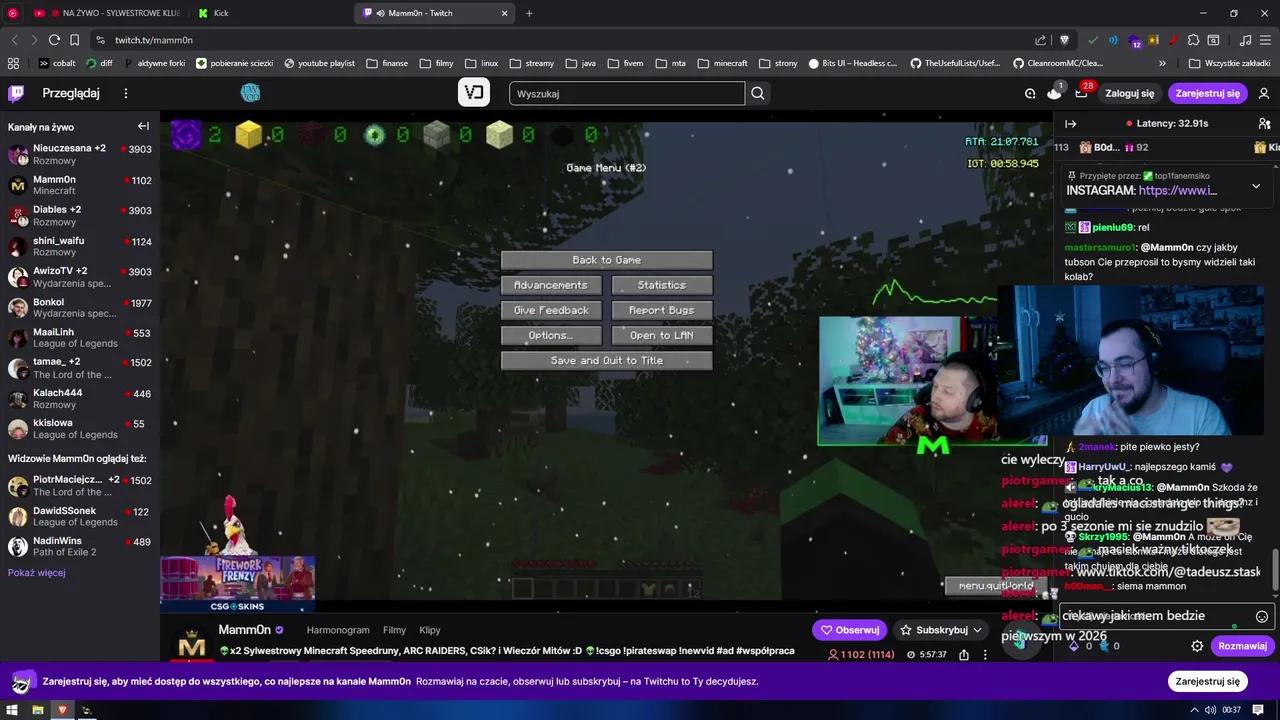
Task: Open the pinned Instagram link
Action: click(x=1177, y=190)
